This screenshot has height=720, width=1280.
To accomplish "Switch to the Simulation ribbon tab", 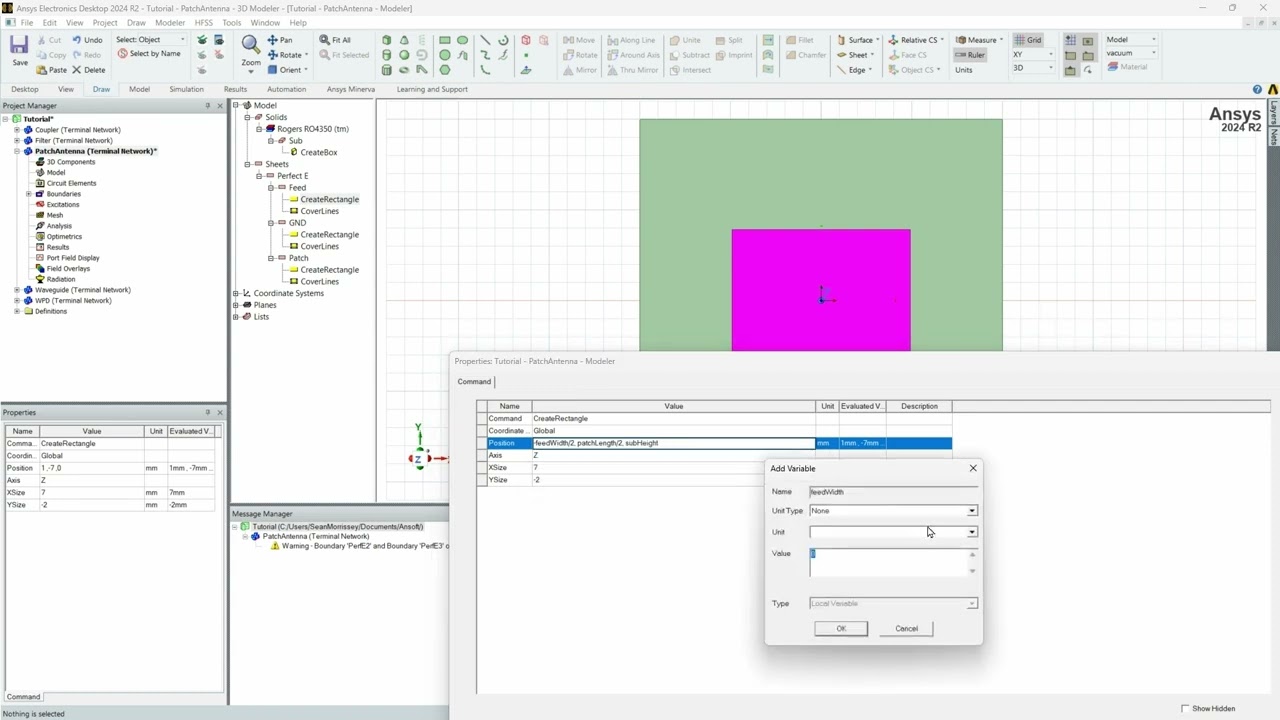I will (x=186, y=89).
